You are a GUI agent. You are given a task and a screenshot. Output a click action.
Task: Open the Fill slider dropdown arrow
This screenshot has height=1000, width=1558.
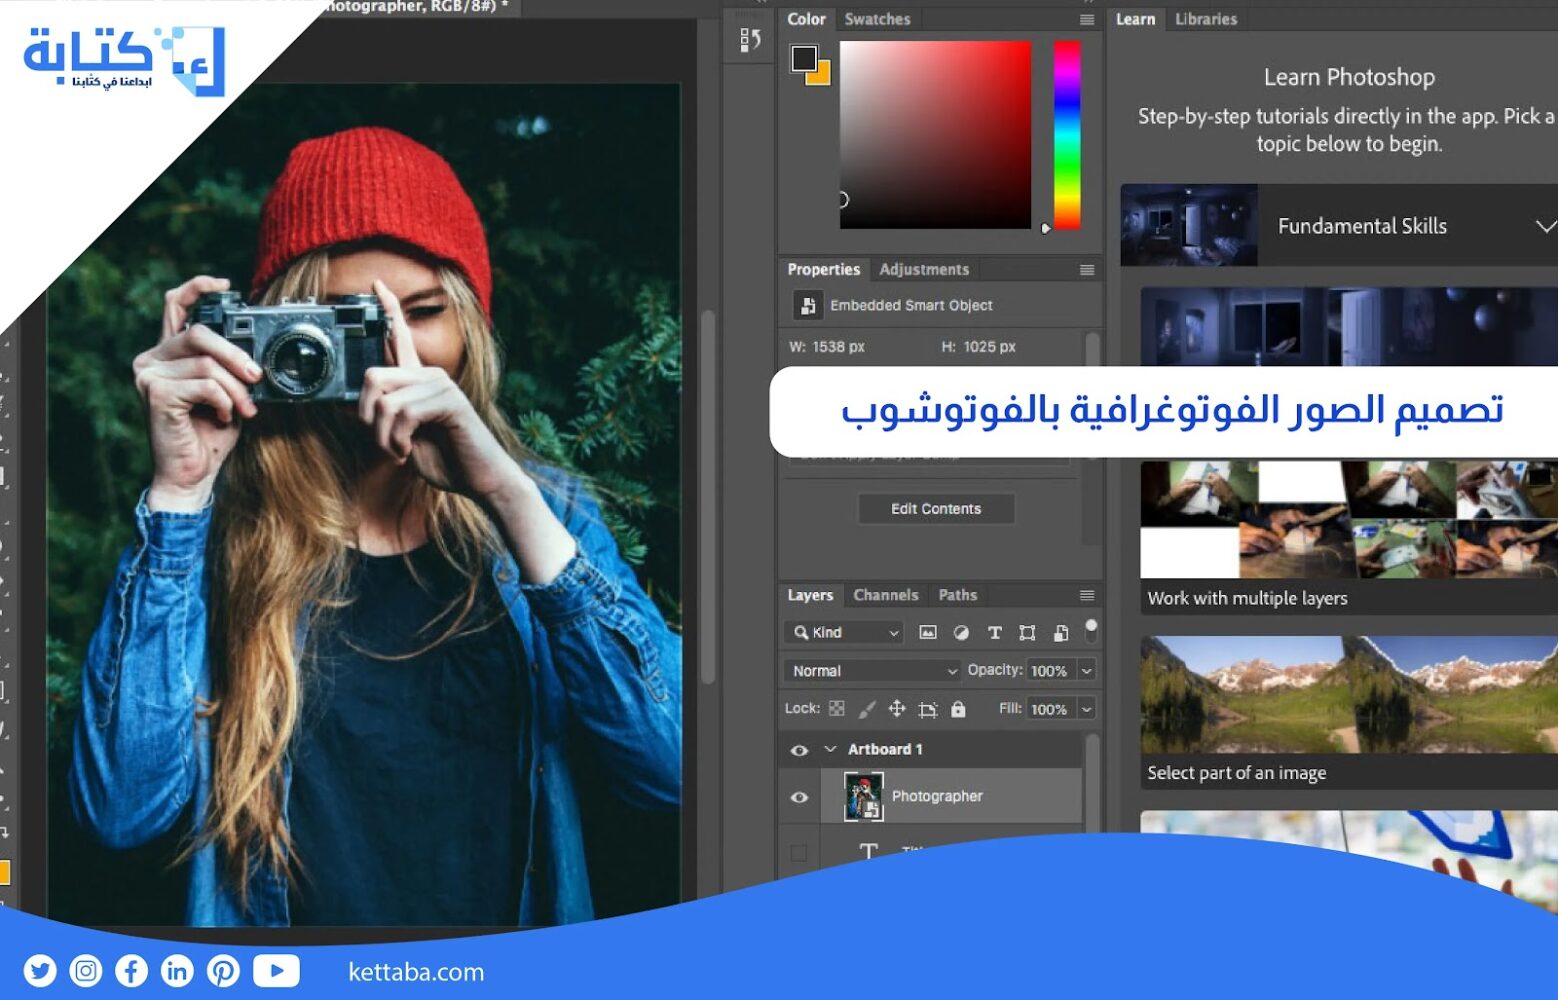pos(1087,709)
